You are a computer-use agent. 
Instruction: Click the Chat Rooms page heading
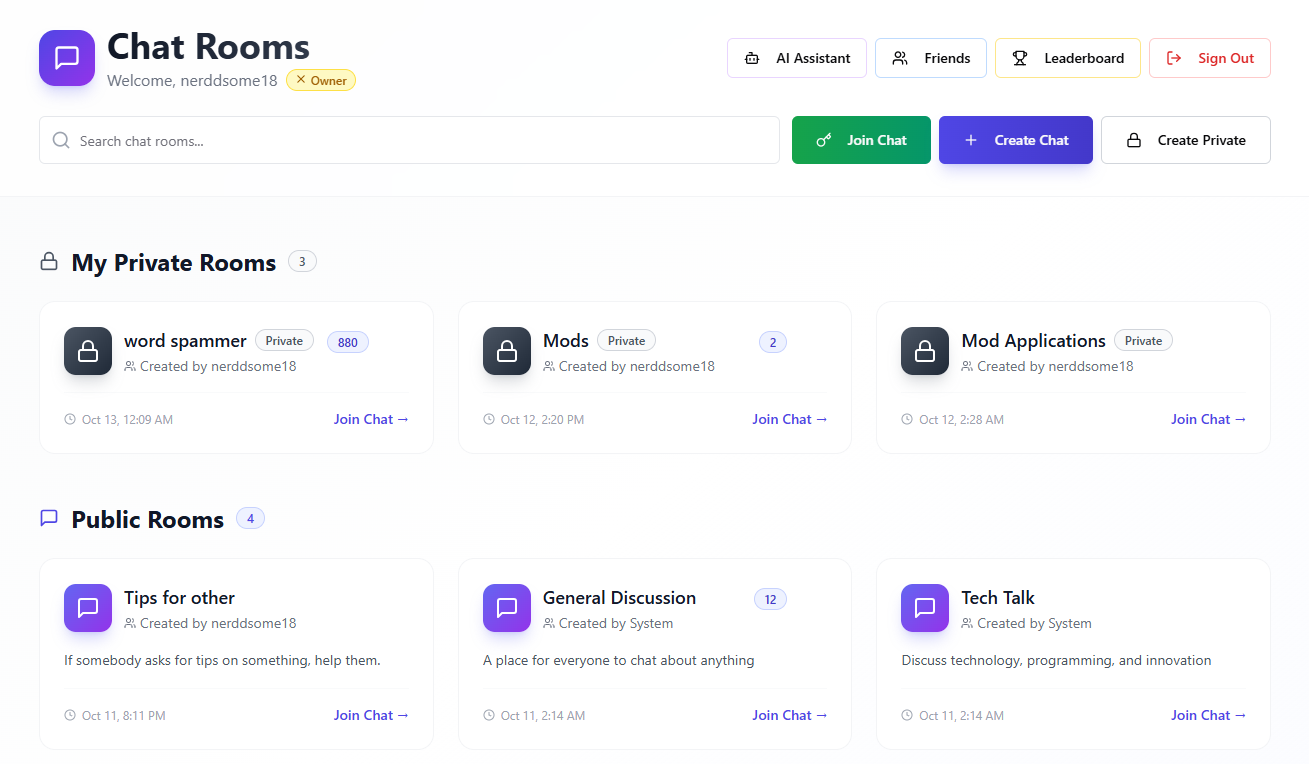coord(208,46)
